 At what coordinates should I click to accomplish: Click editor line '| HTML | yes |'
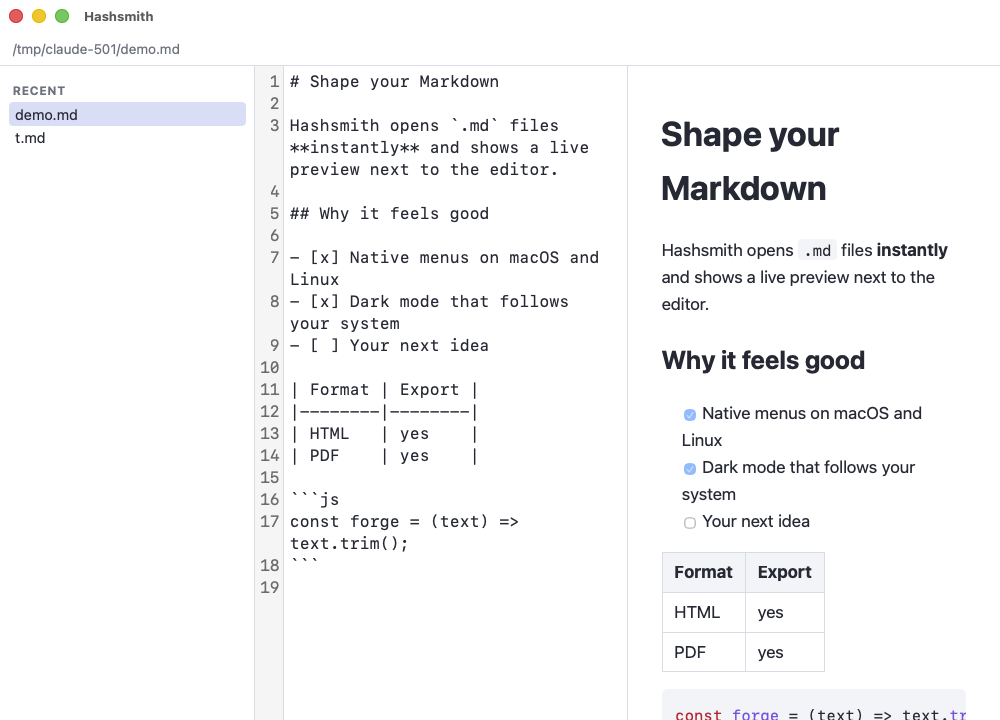384,434
